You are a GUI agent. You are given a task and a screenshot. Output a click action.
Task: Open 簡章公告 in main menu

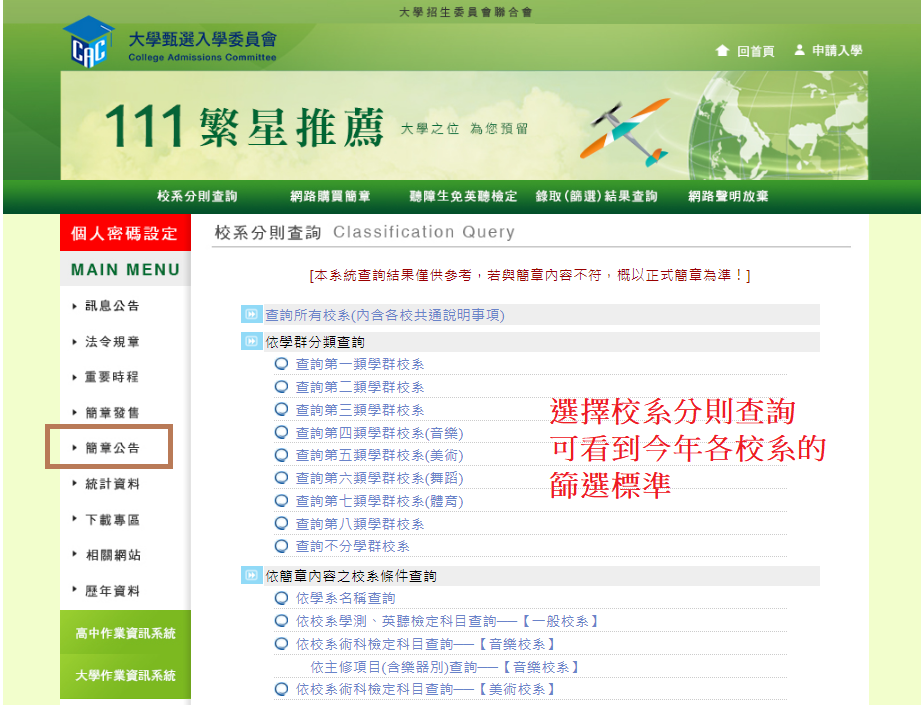[112, 448]
